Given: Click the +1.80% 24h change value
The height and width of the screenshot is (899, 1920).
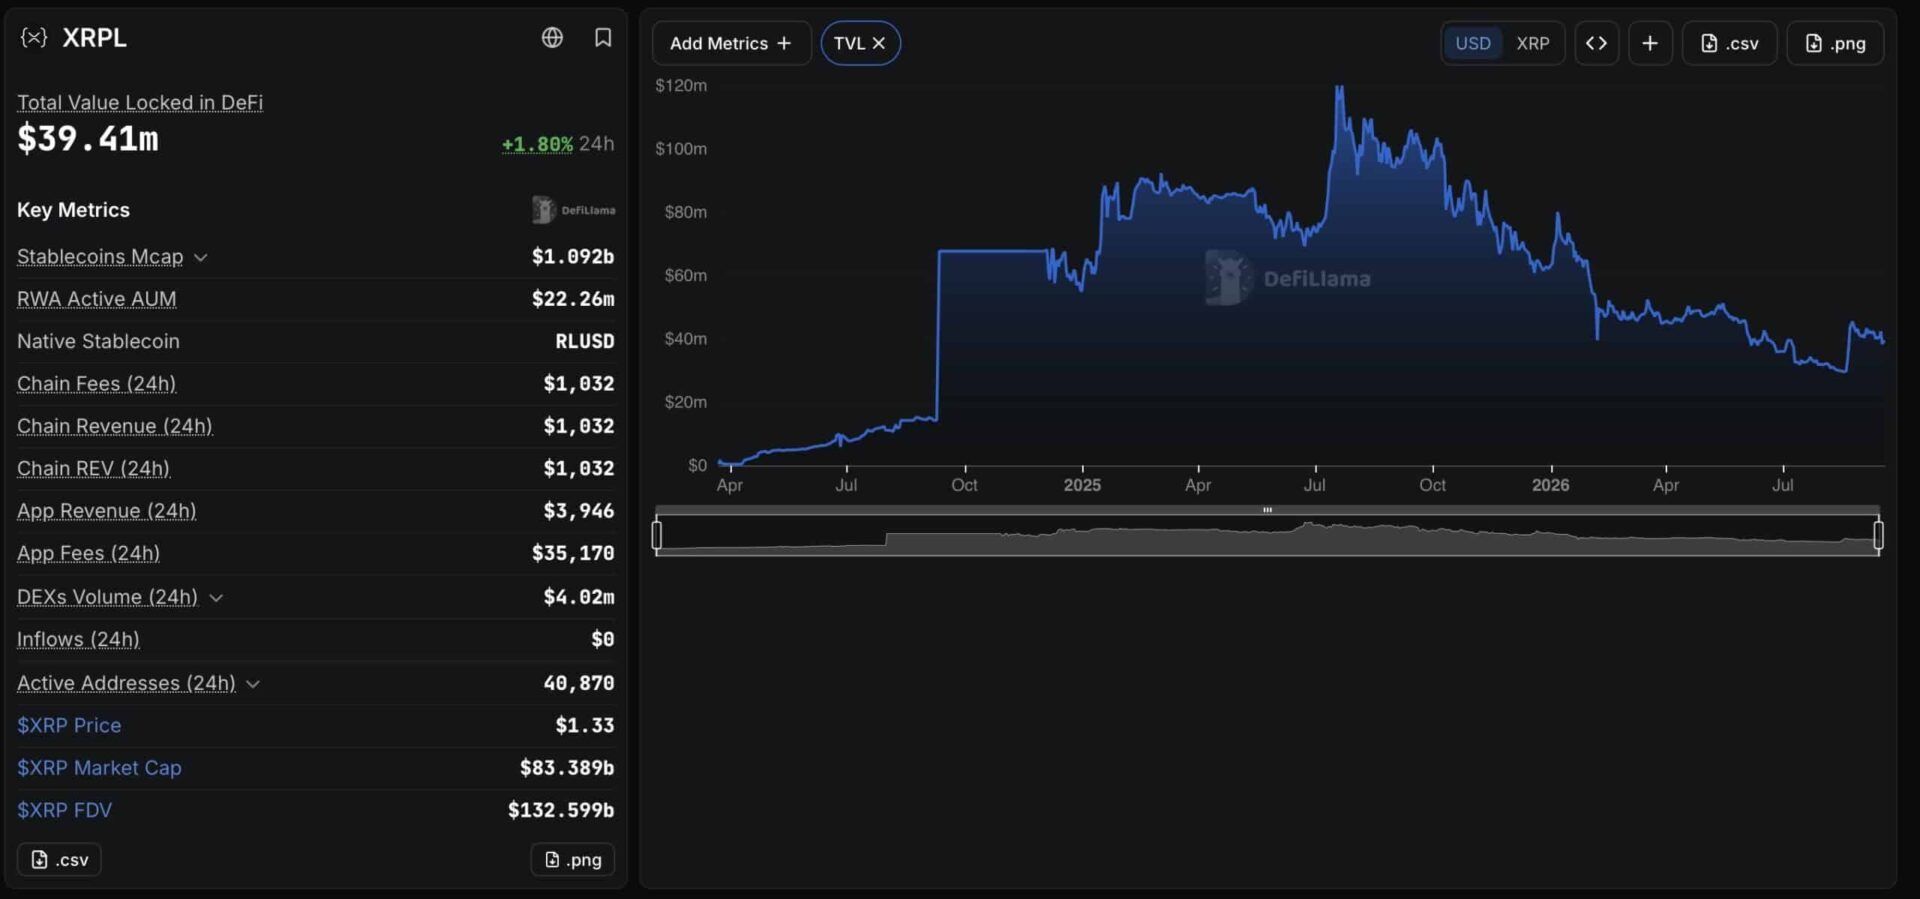Looking at the screenshot, I should coord(537,144).
